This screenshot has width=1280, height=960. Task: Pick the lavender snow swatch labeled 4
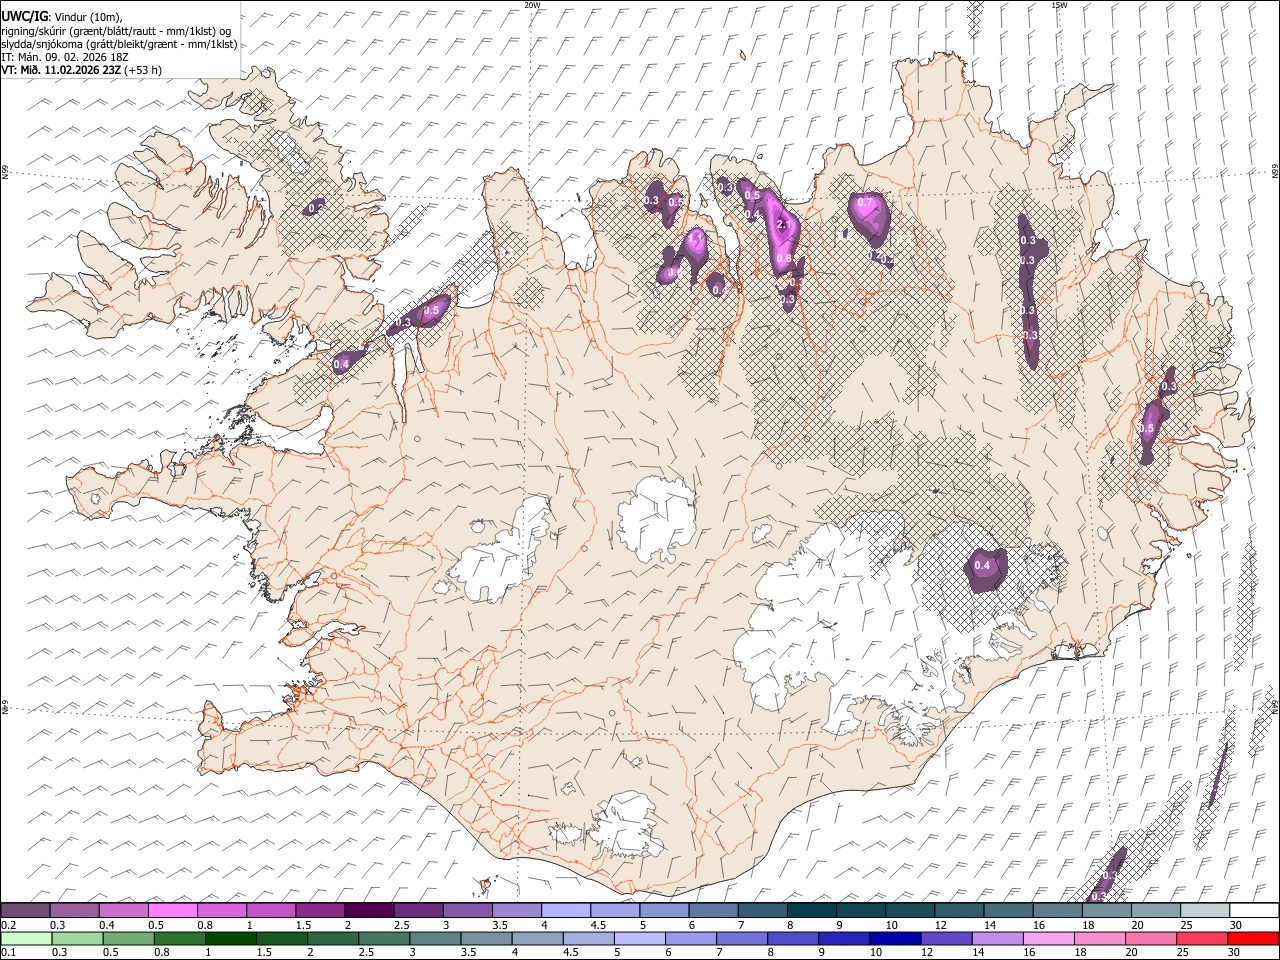(566, 911)
